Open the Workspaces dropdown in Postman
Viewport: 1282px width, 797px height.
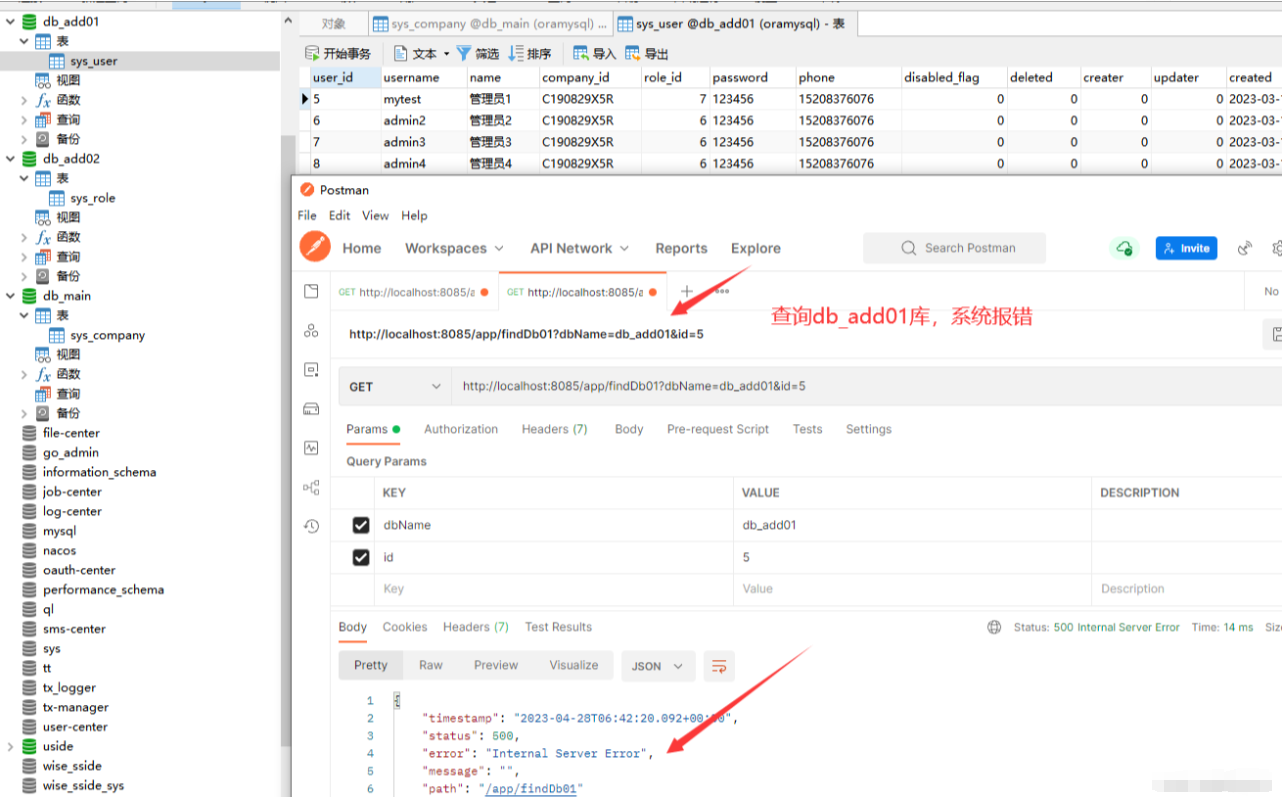pyautogui.click(x=454, y=248)
